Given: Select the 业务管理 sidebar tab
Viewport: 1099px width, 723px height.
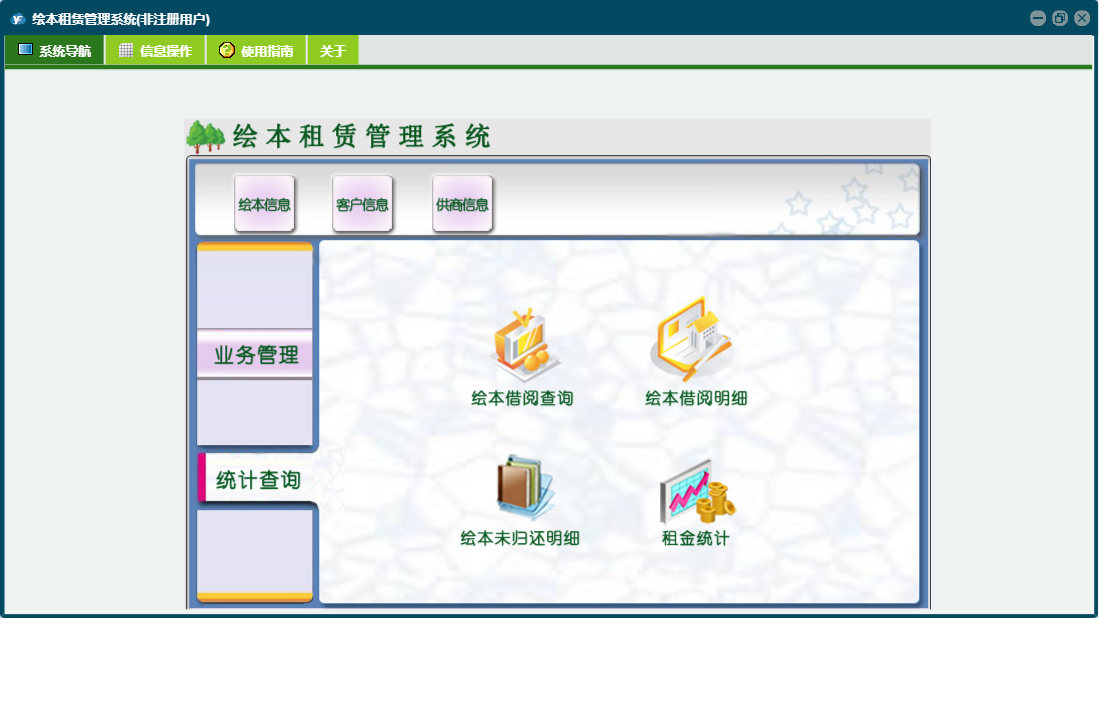Looking at the screenshot, I should [x=255, y=354].
